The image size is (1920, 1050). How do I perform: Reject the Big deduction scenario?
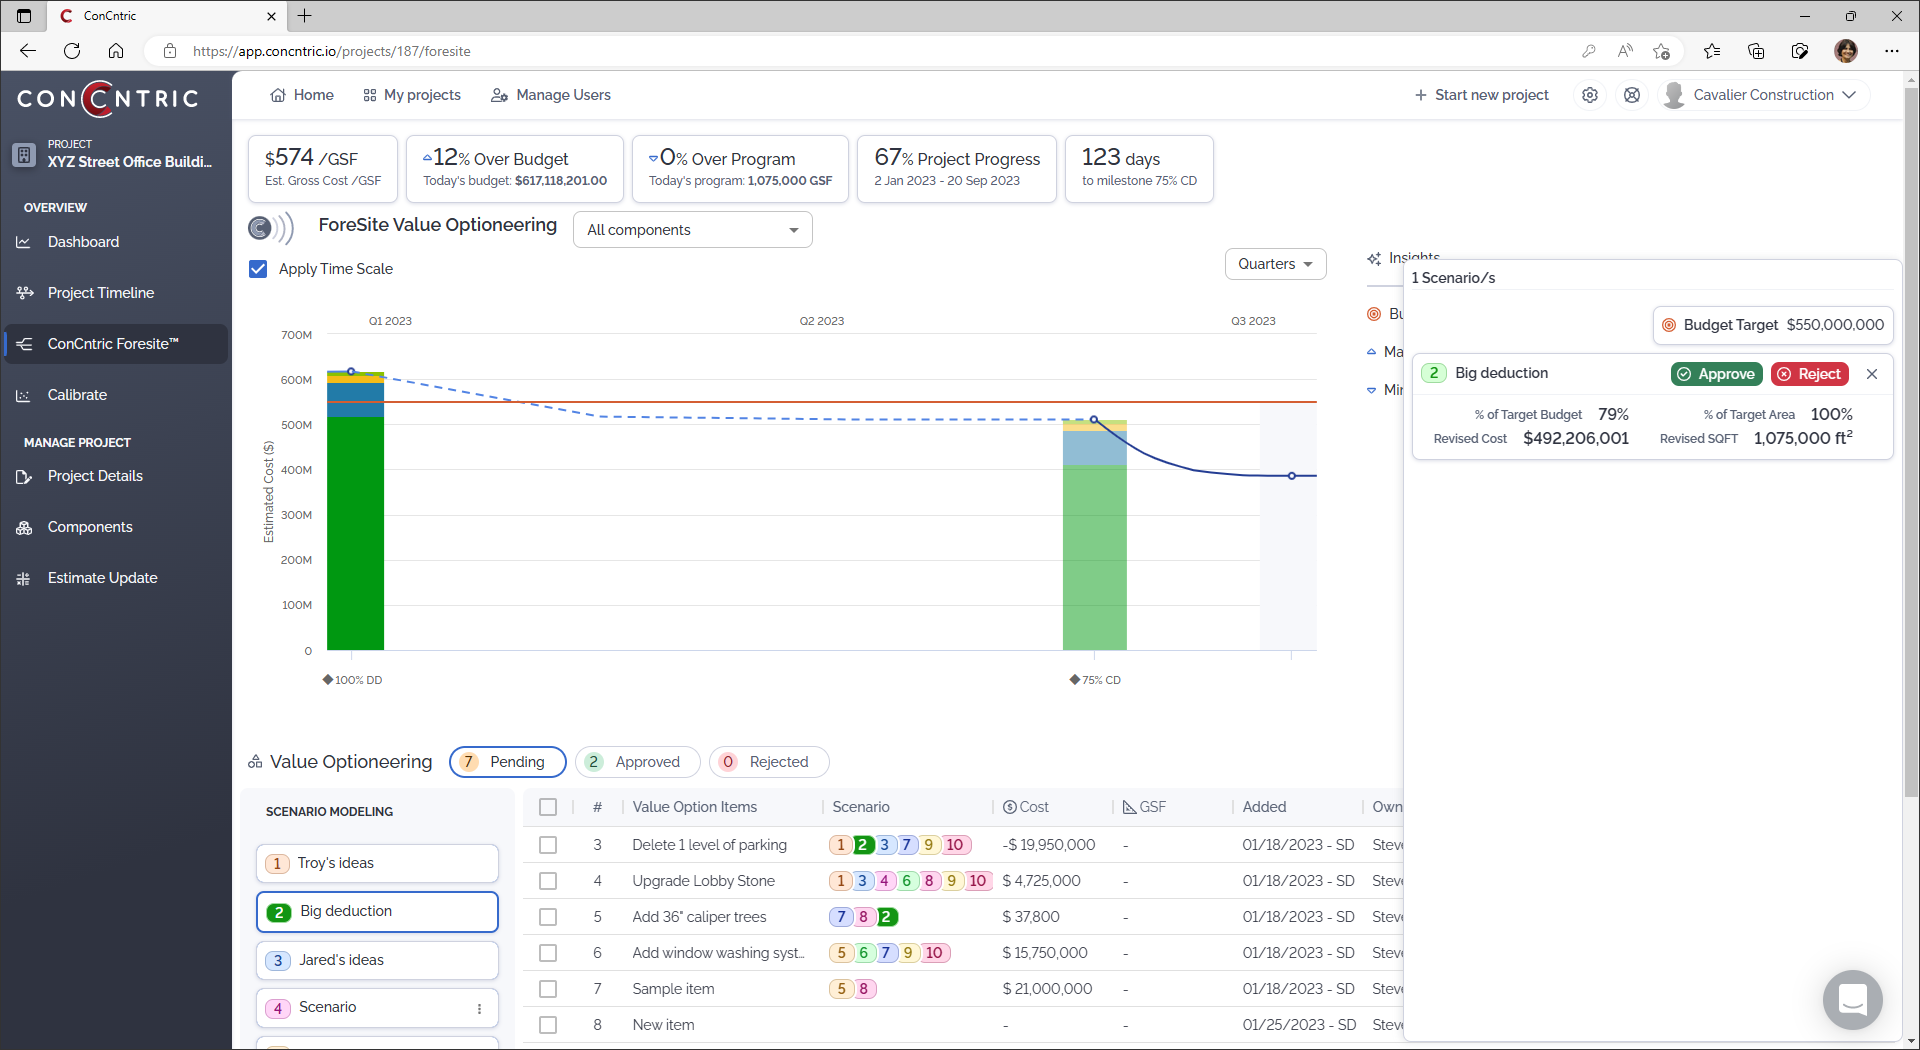point(1810,374)
